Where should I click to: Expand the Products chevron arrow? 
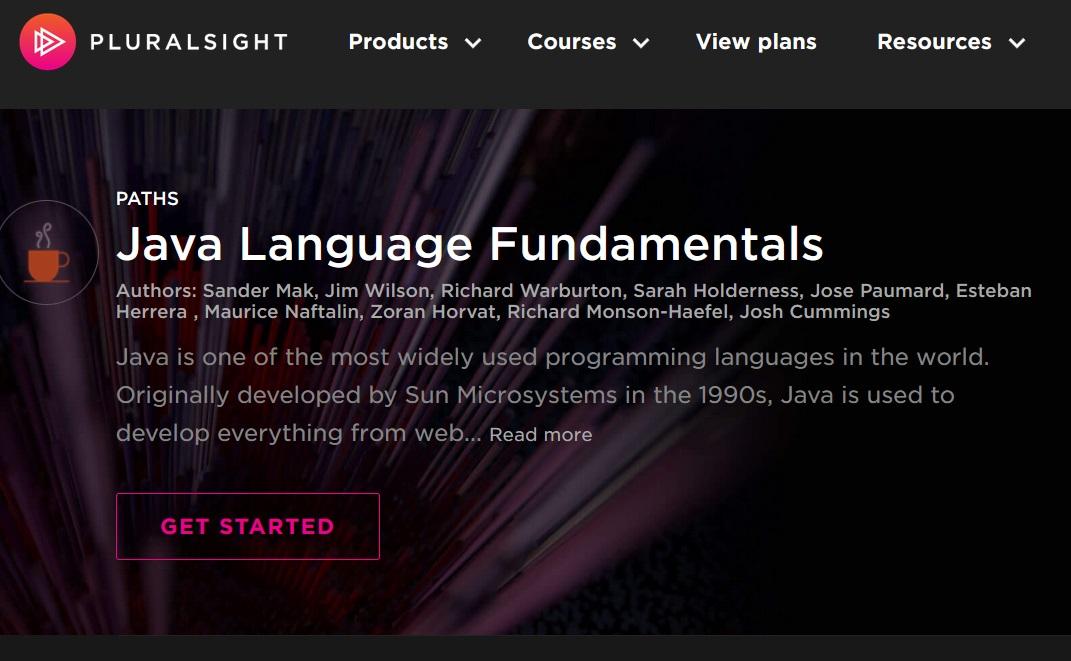tap(473, 43)
